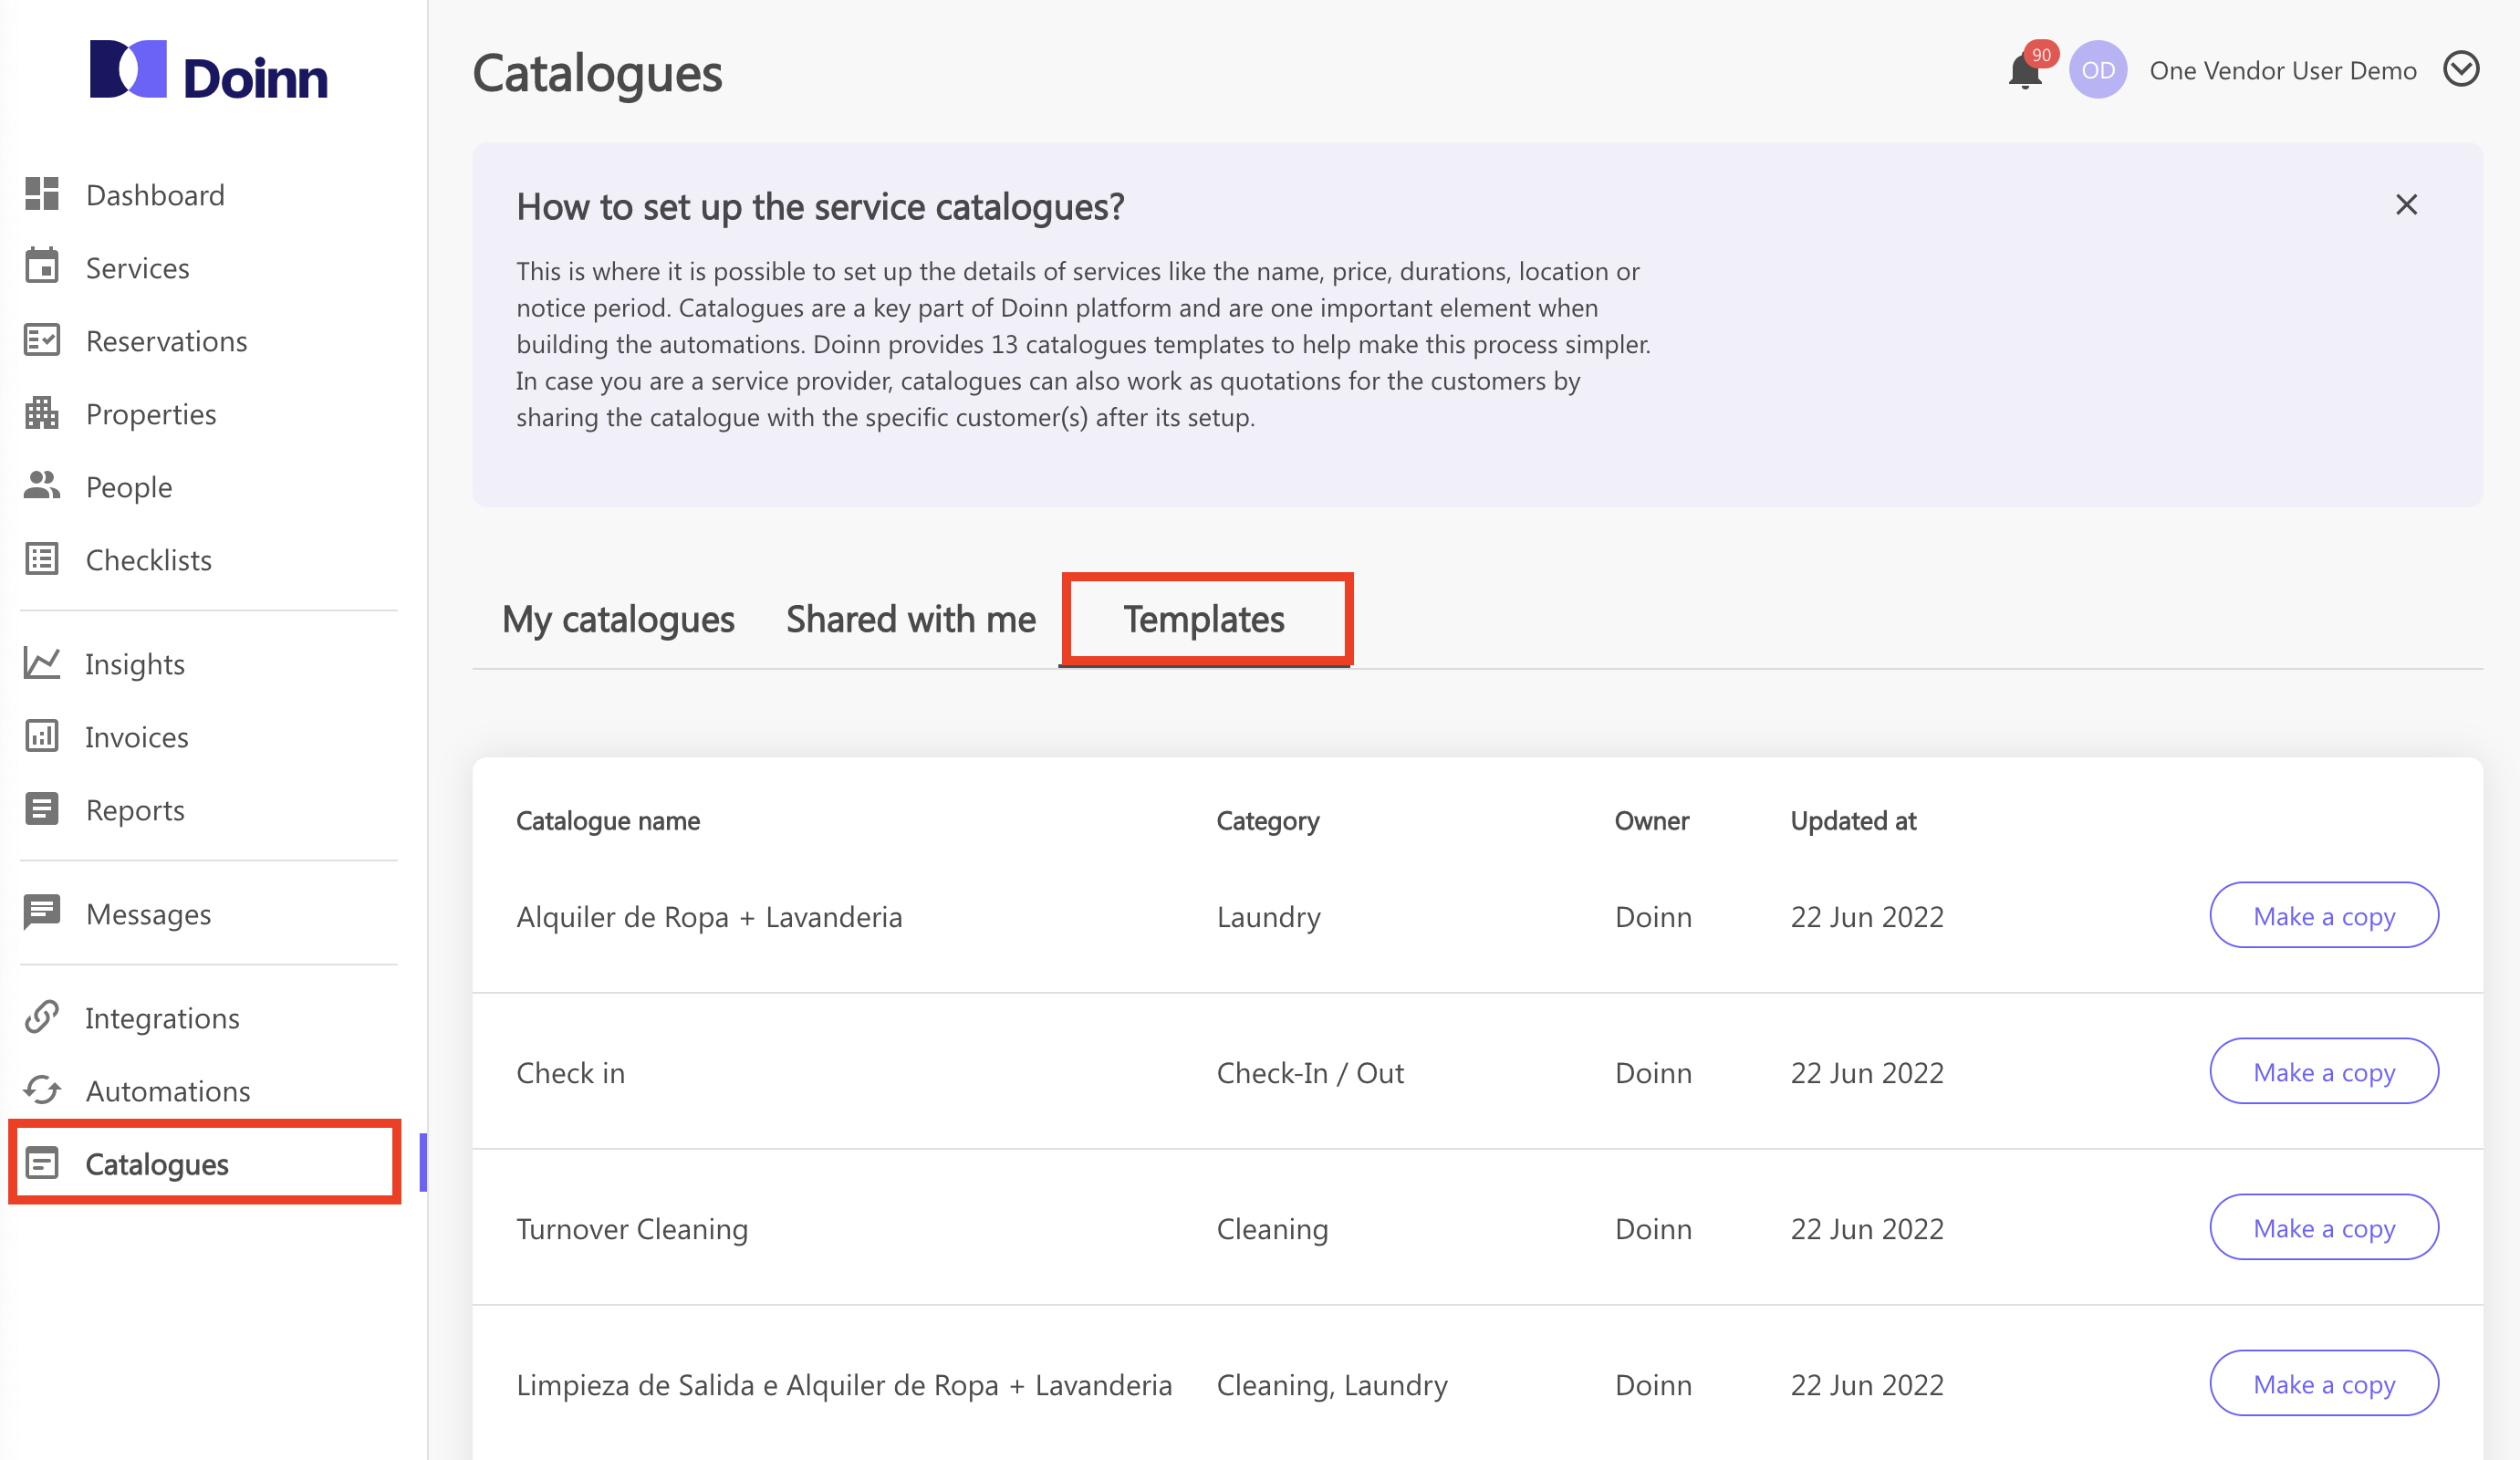Click the Updated at column header
This screenshot has height=1460, width=2520.
point(1853,821)
